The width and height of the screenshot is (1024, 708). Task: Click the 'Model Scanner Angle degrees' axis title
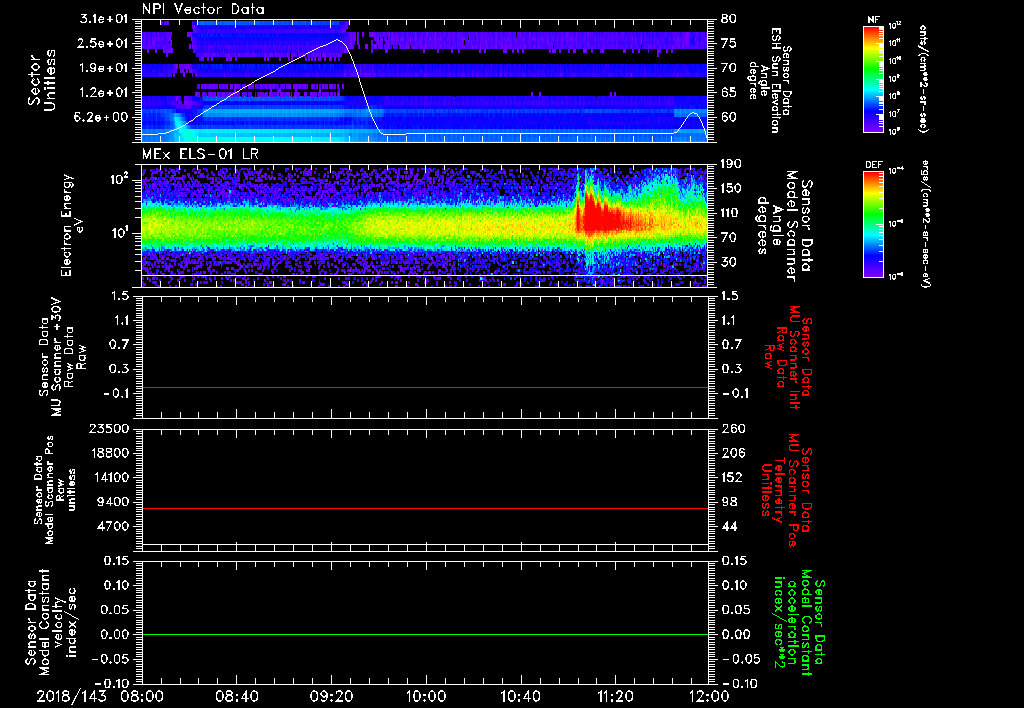784,226
